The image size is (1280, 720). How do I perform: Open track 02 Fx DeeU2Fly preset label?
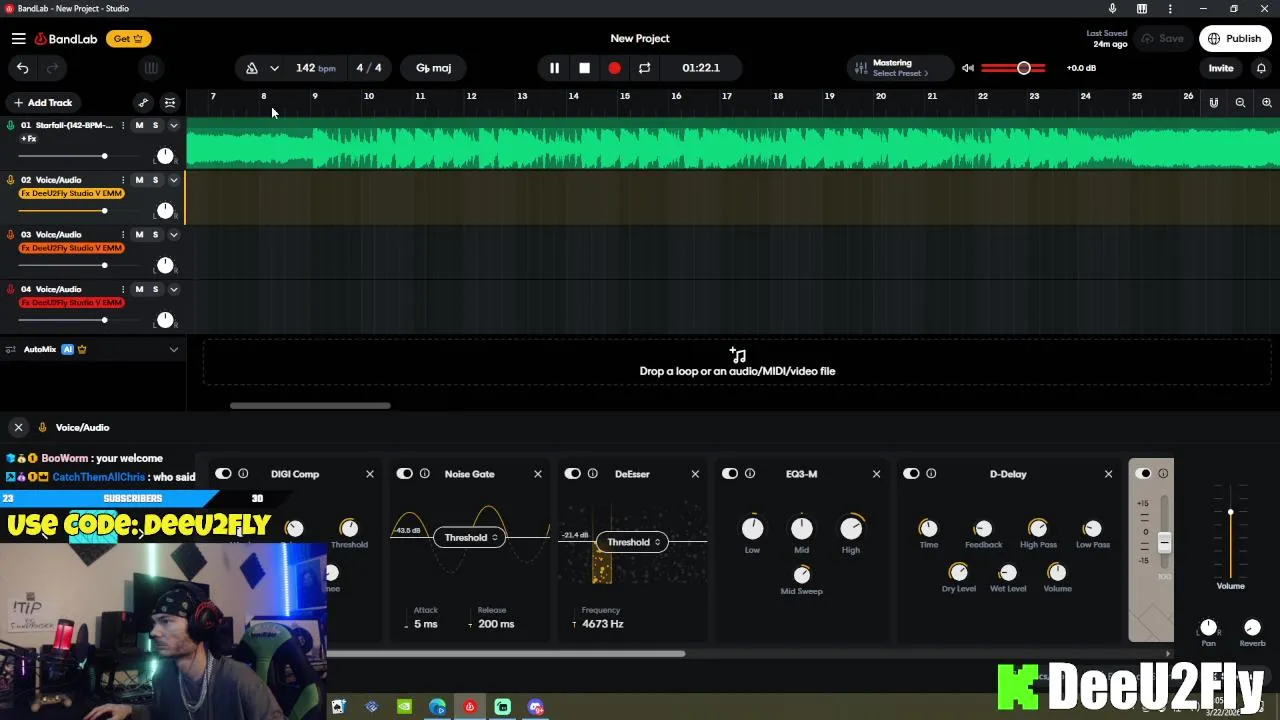(72, 193)
